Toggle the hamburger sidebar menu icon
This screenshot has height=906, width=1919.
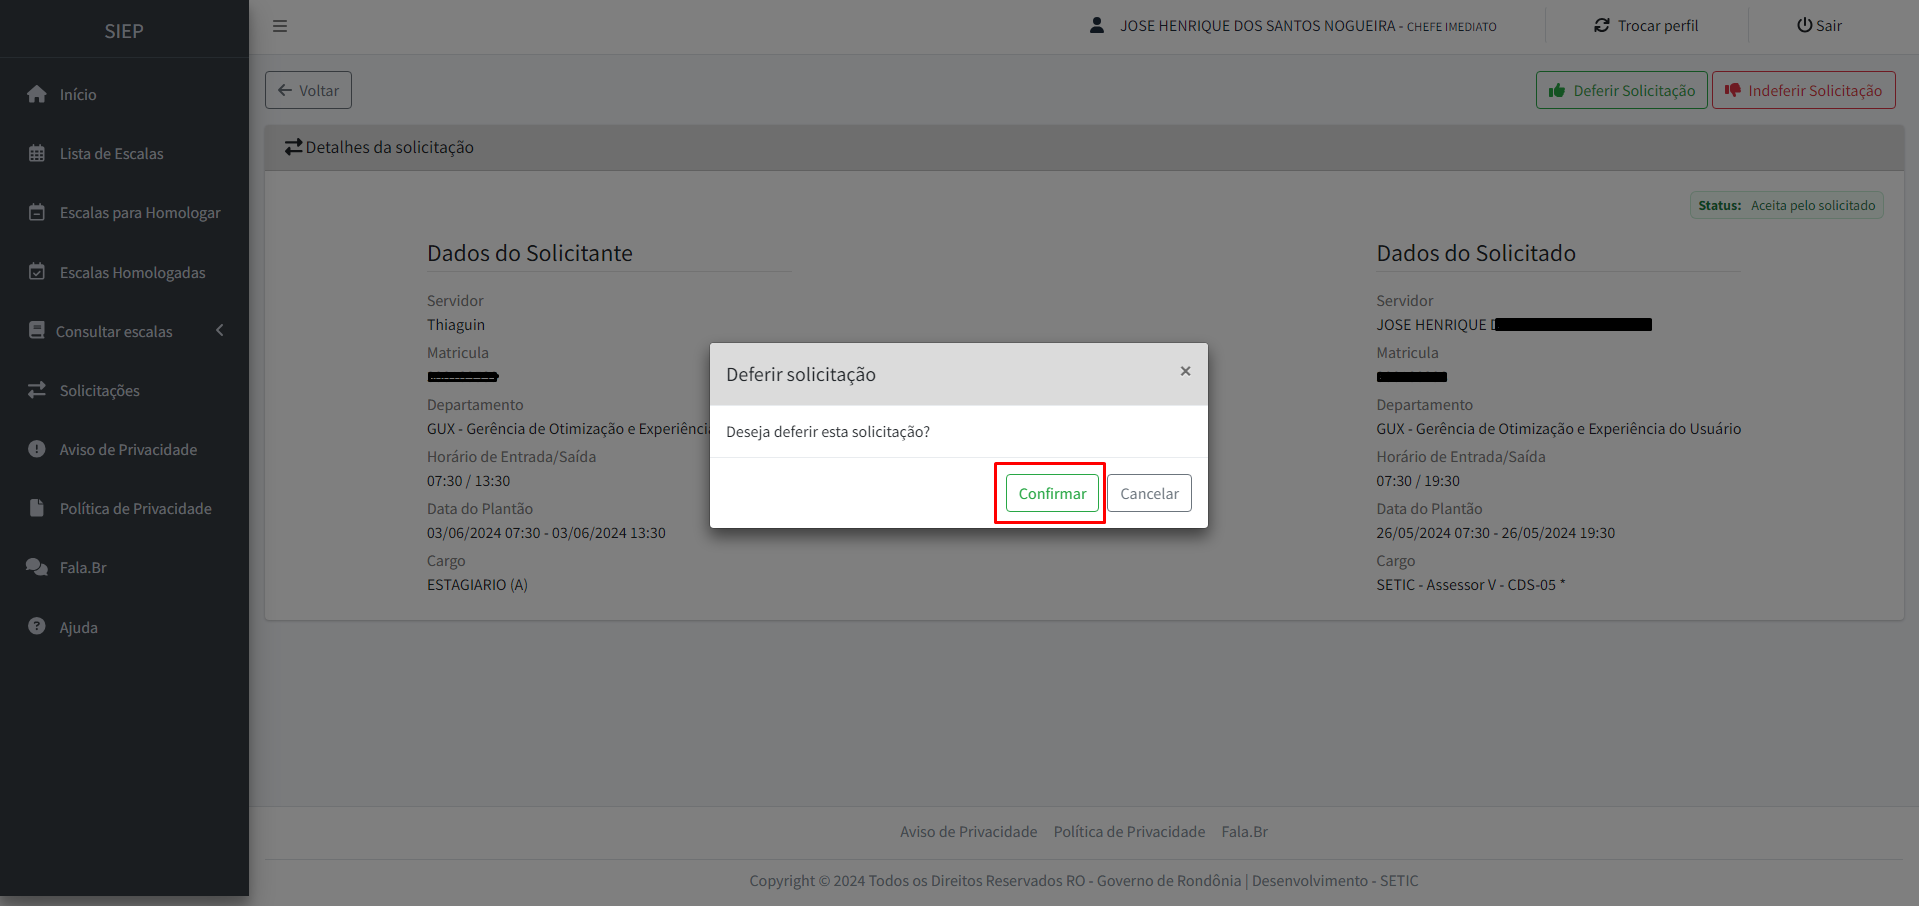pos(280,26)
